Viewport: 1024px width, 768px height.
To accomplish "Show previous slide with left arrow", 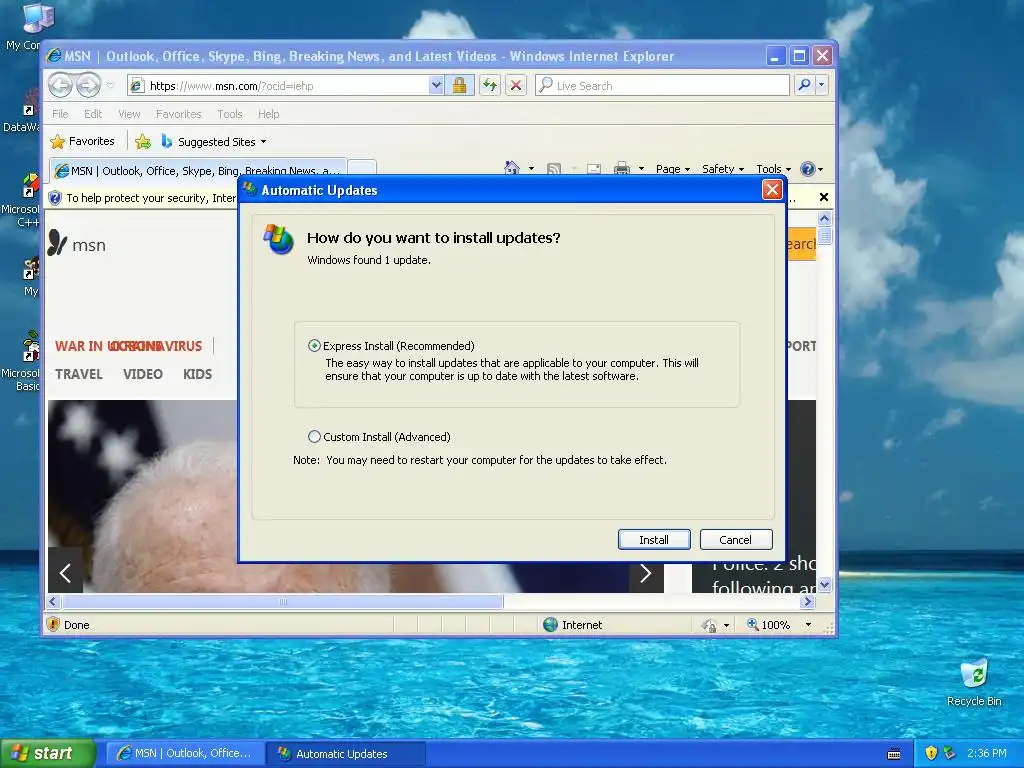I will point(65,573).
